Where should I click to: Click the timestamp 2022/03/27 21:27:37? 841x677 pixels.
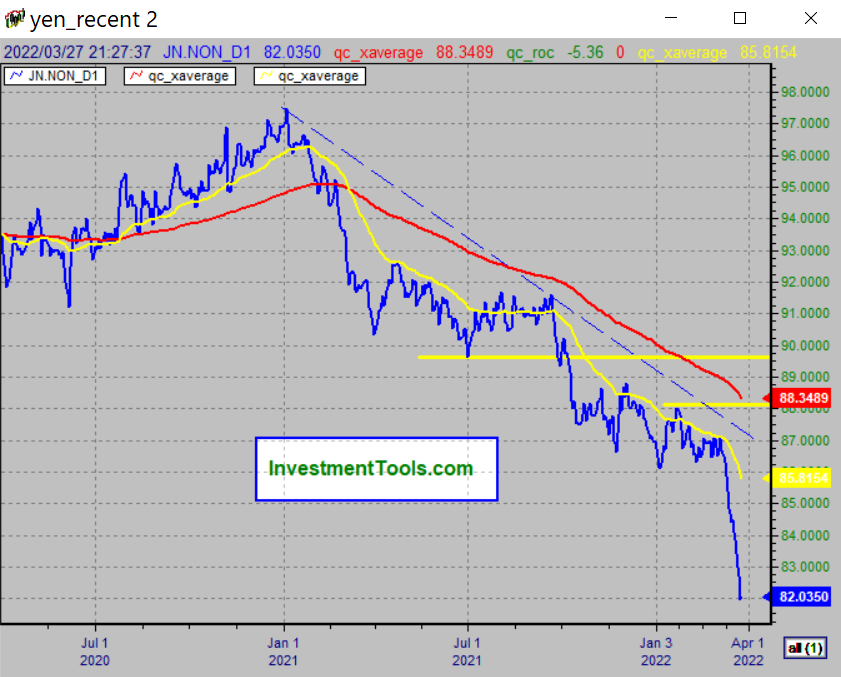coord(77,53)
